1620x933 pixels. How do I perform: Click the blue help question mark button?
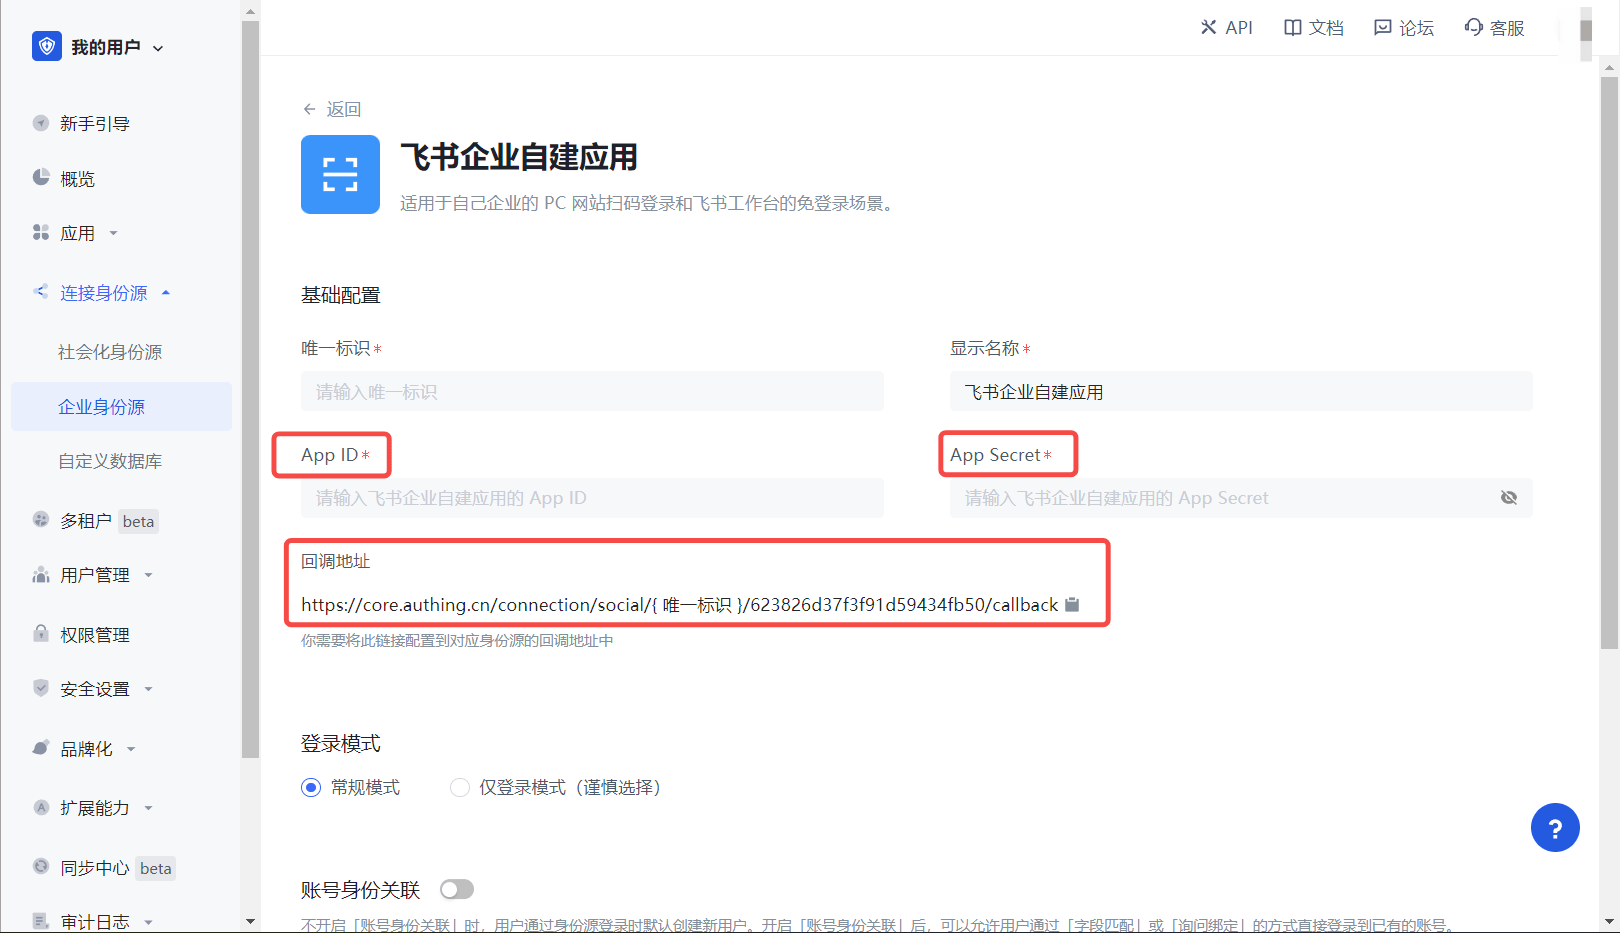1554,828
